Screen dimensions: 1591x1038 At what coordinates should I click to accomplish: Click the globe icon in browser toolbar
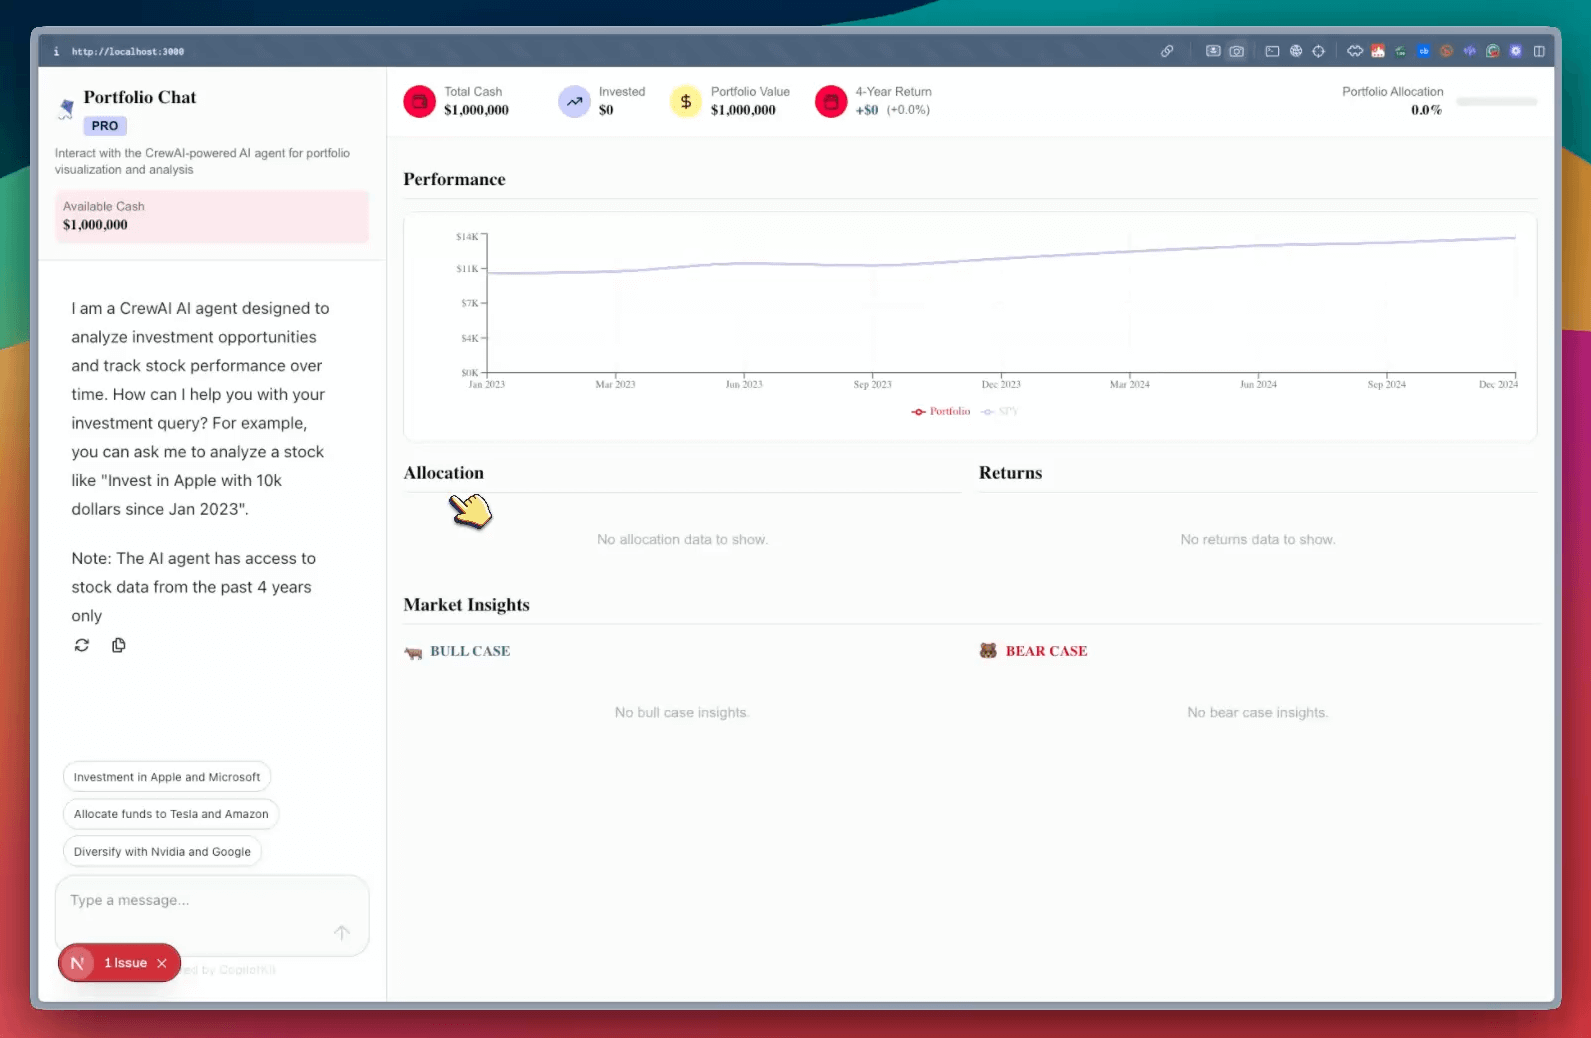point(1296,51)
